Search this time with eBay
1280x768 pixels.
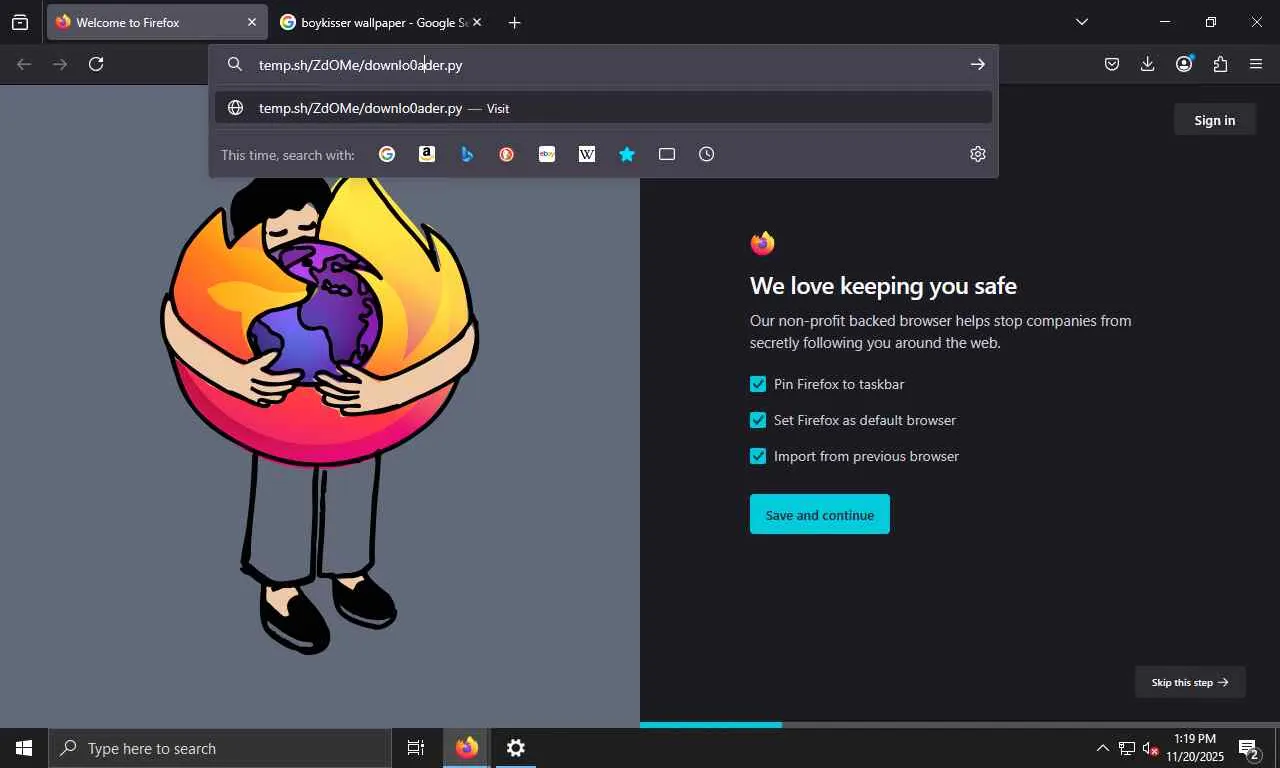pos(547,154)
